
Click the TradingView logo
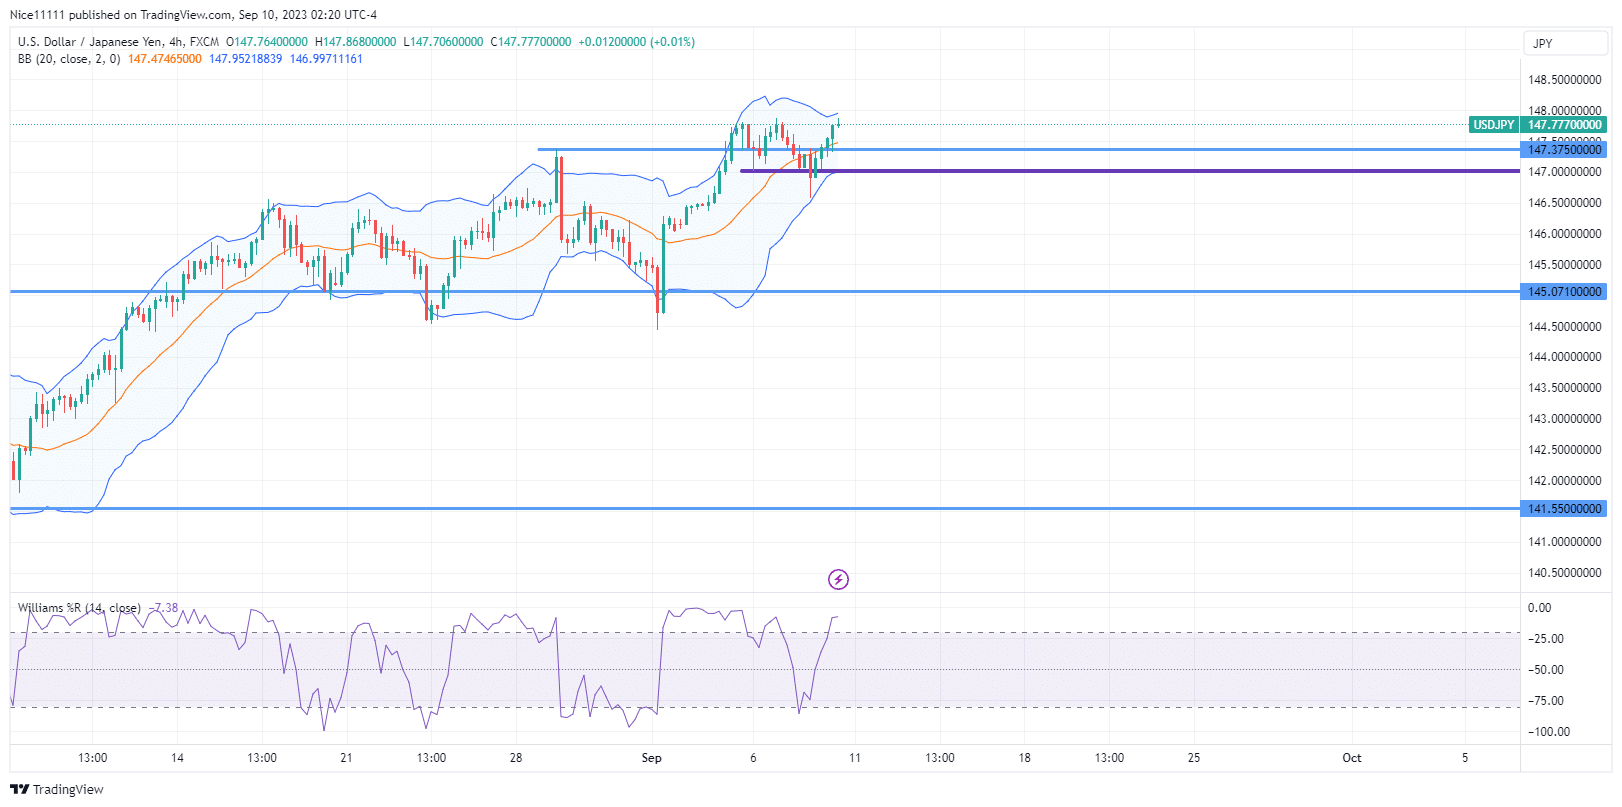57,789
